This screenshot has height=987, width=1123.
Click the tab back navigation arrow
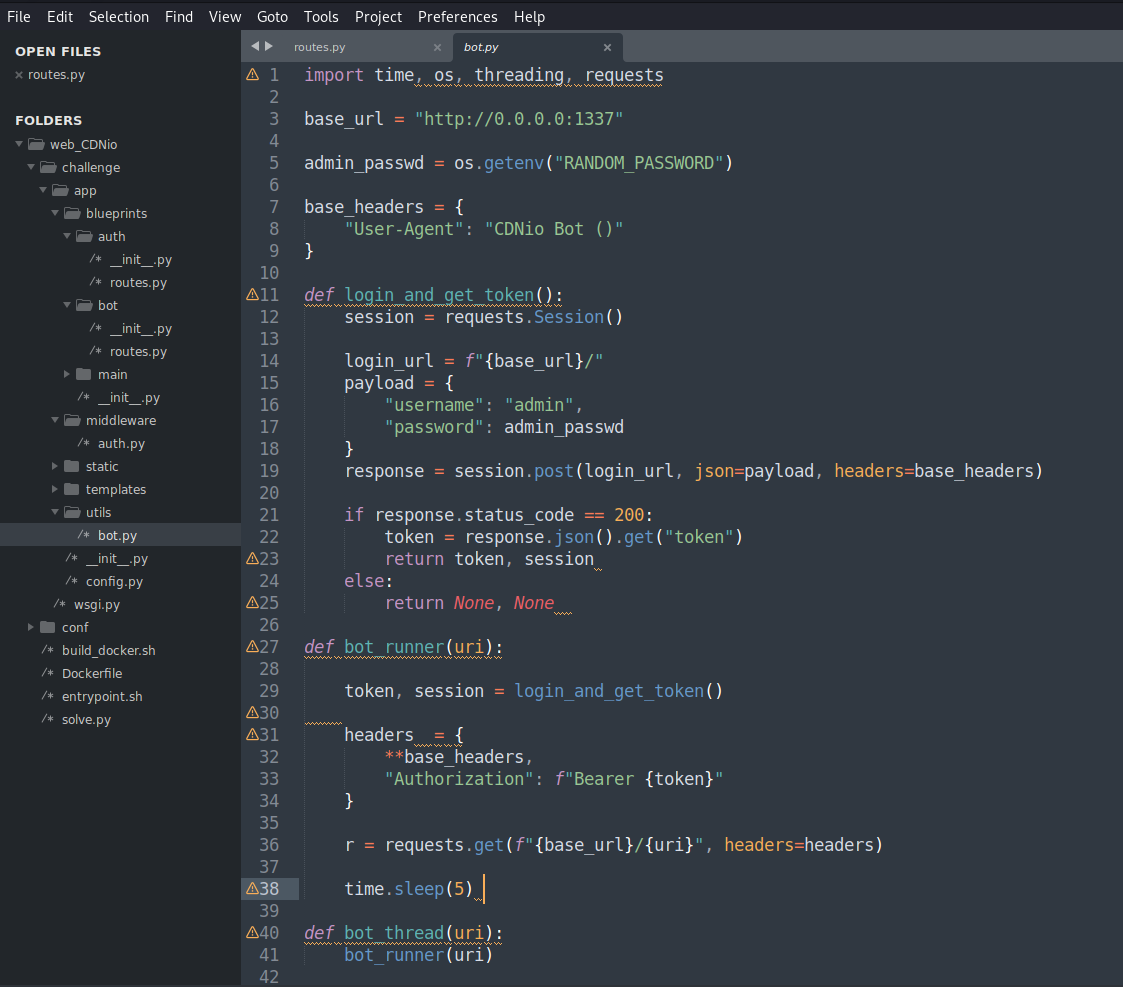point(255,46)
